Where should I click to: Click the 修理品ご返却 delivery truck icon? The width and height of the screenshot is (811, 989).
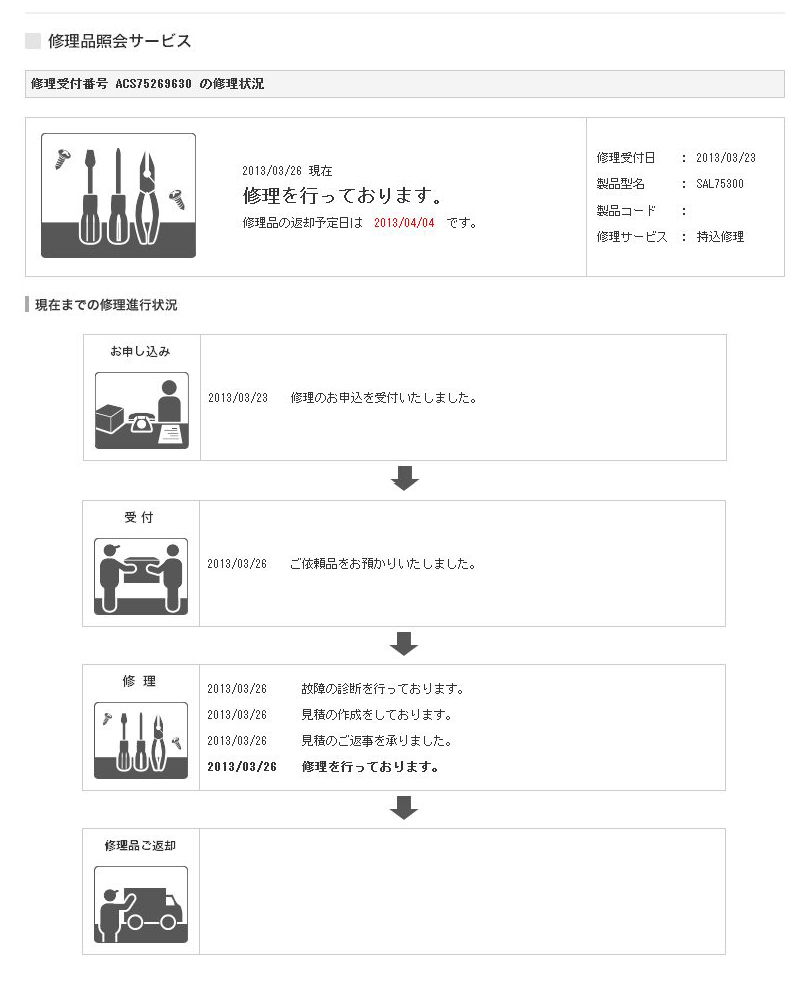(x=141, y=904)
